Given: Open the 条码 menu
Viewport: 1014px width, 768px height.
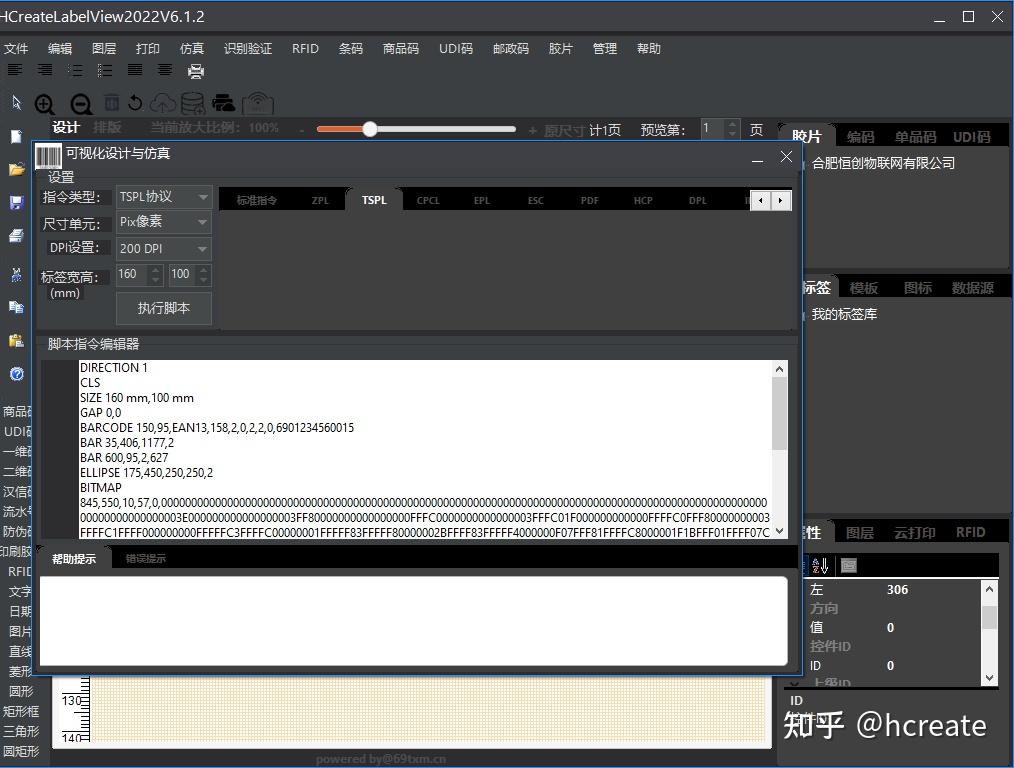Looking at the screenshot, I should [351, 48].
